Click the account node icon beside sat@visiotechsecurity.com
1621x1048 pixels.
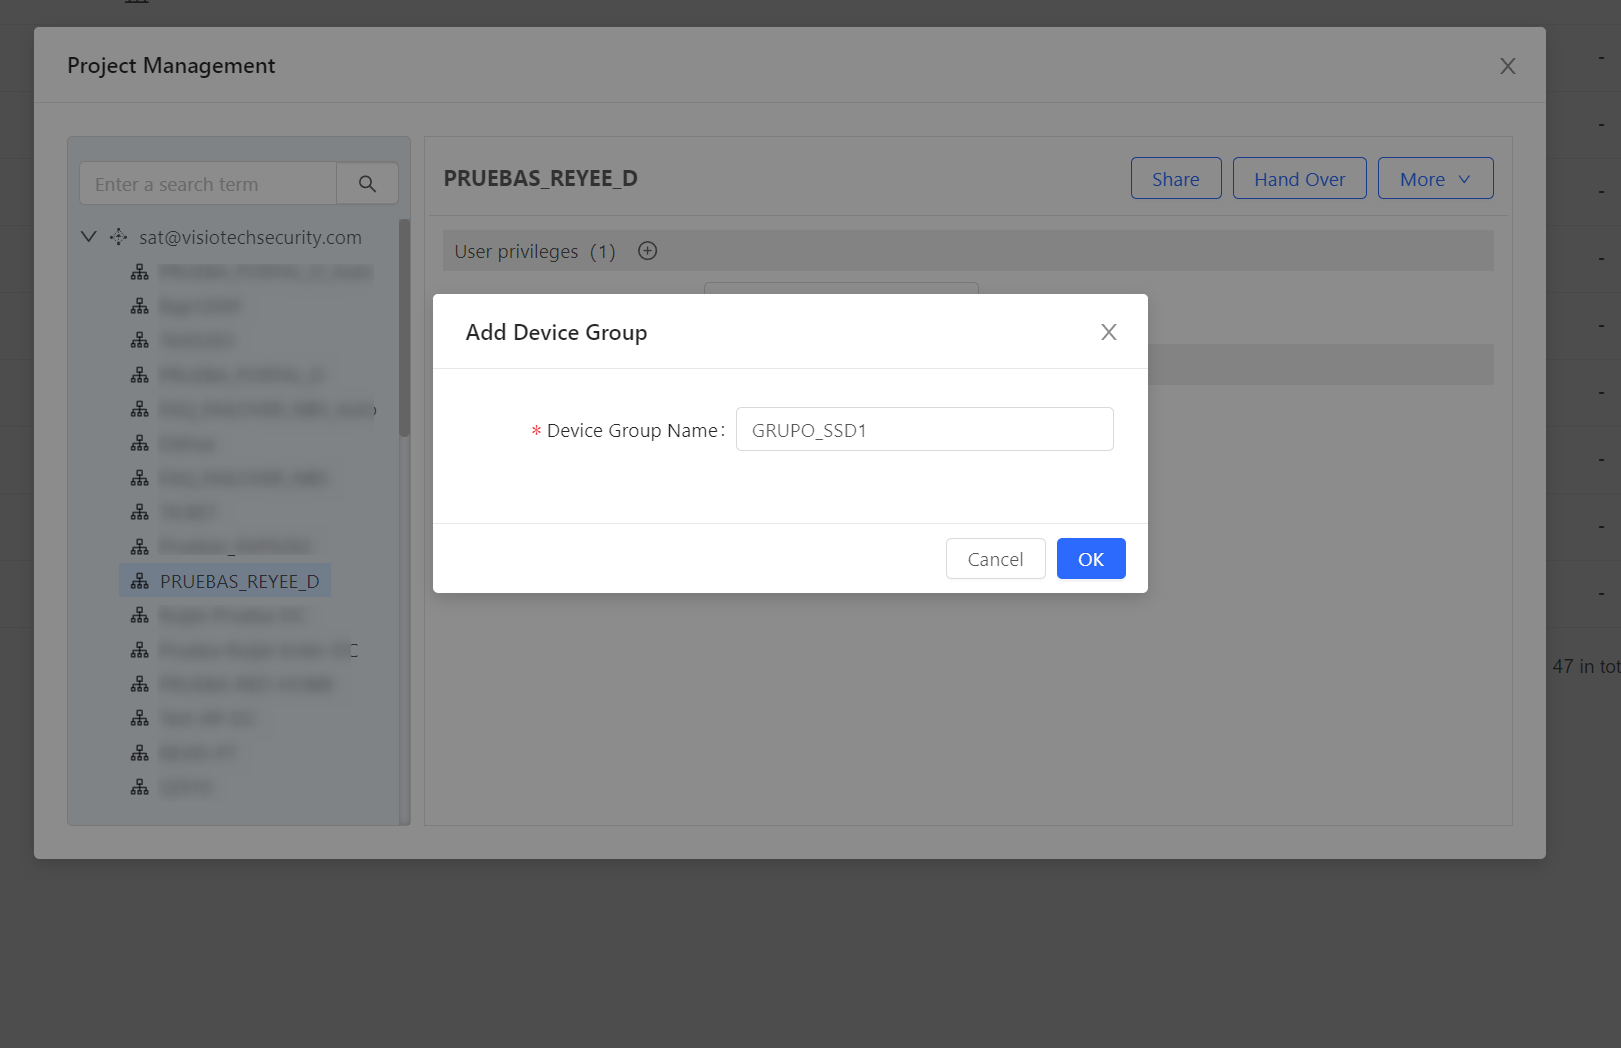point(118,237)
